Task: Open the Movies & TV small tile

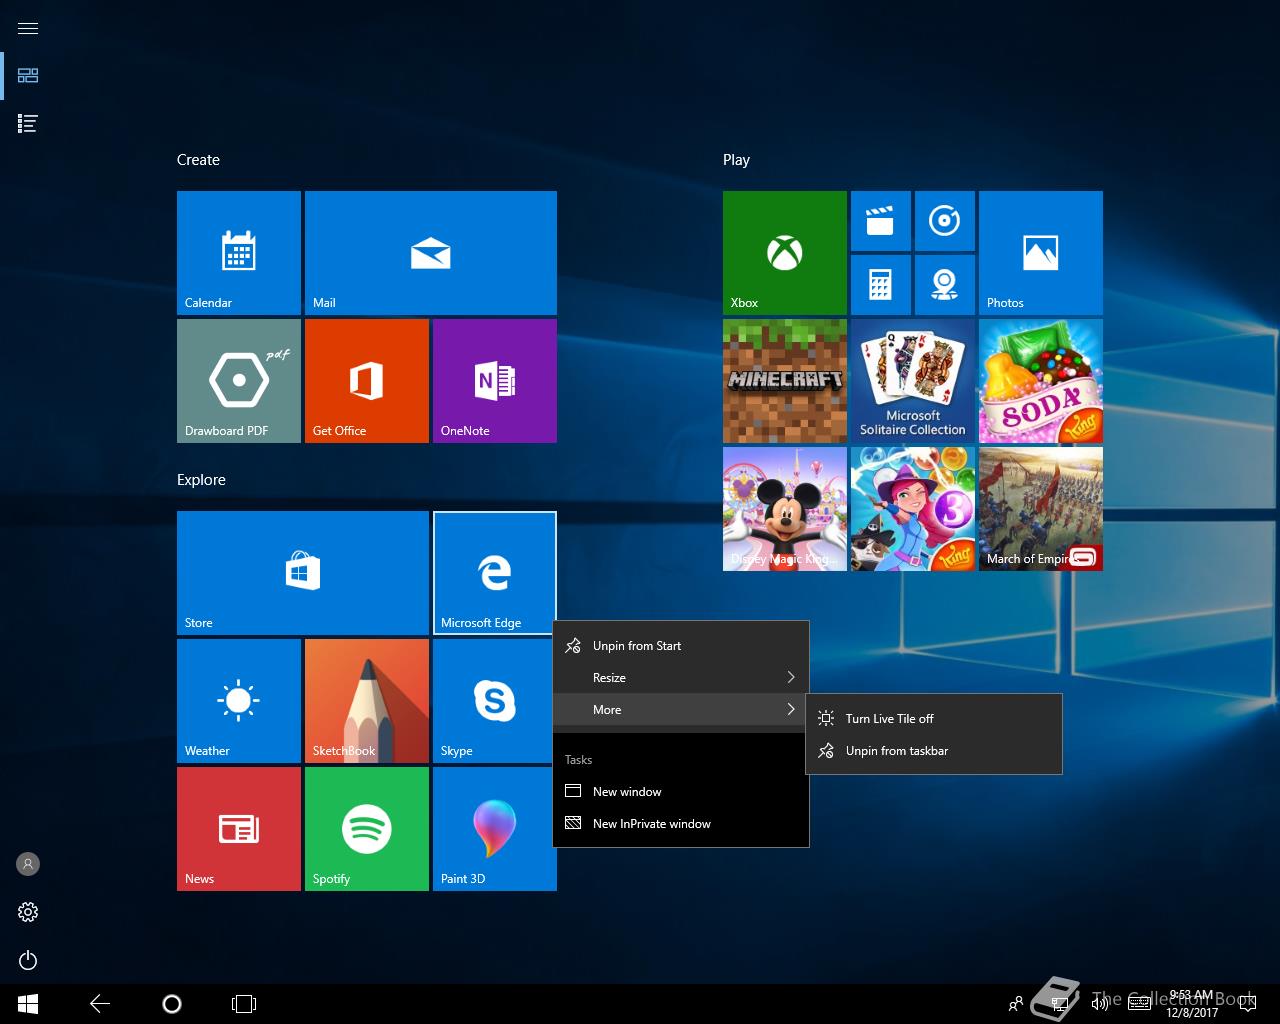Action: [881, 221]
